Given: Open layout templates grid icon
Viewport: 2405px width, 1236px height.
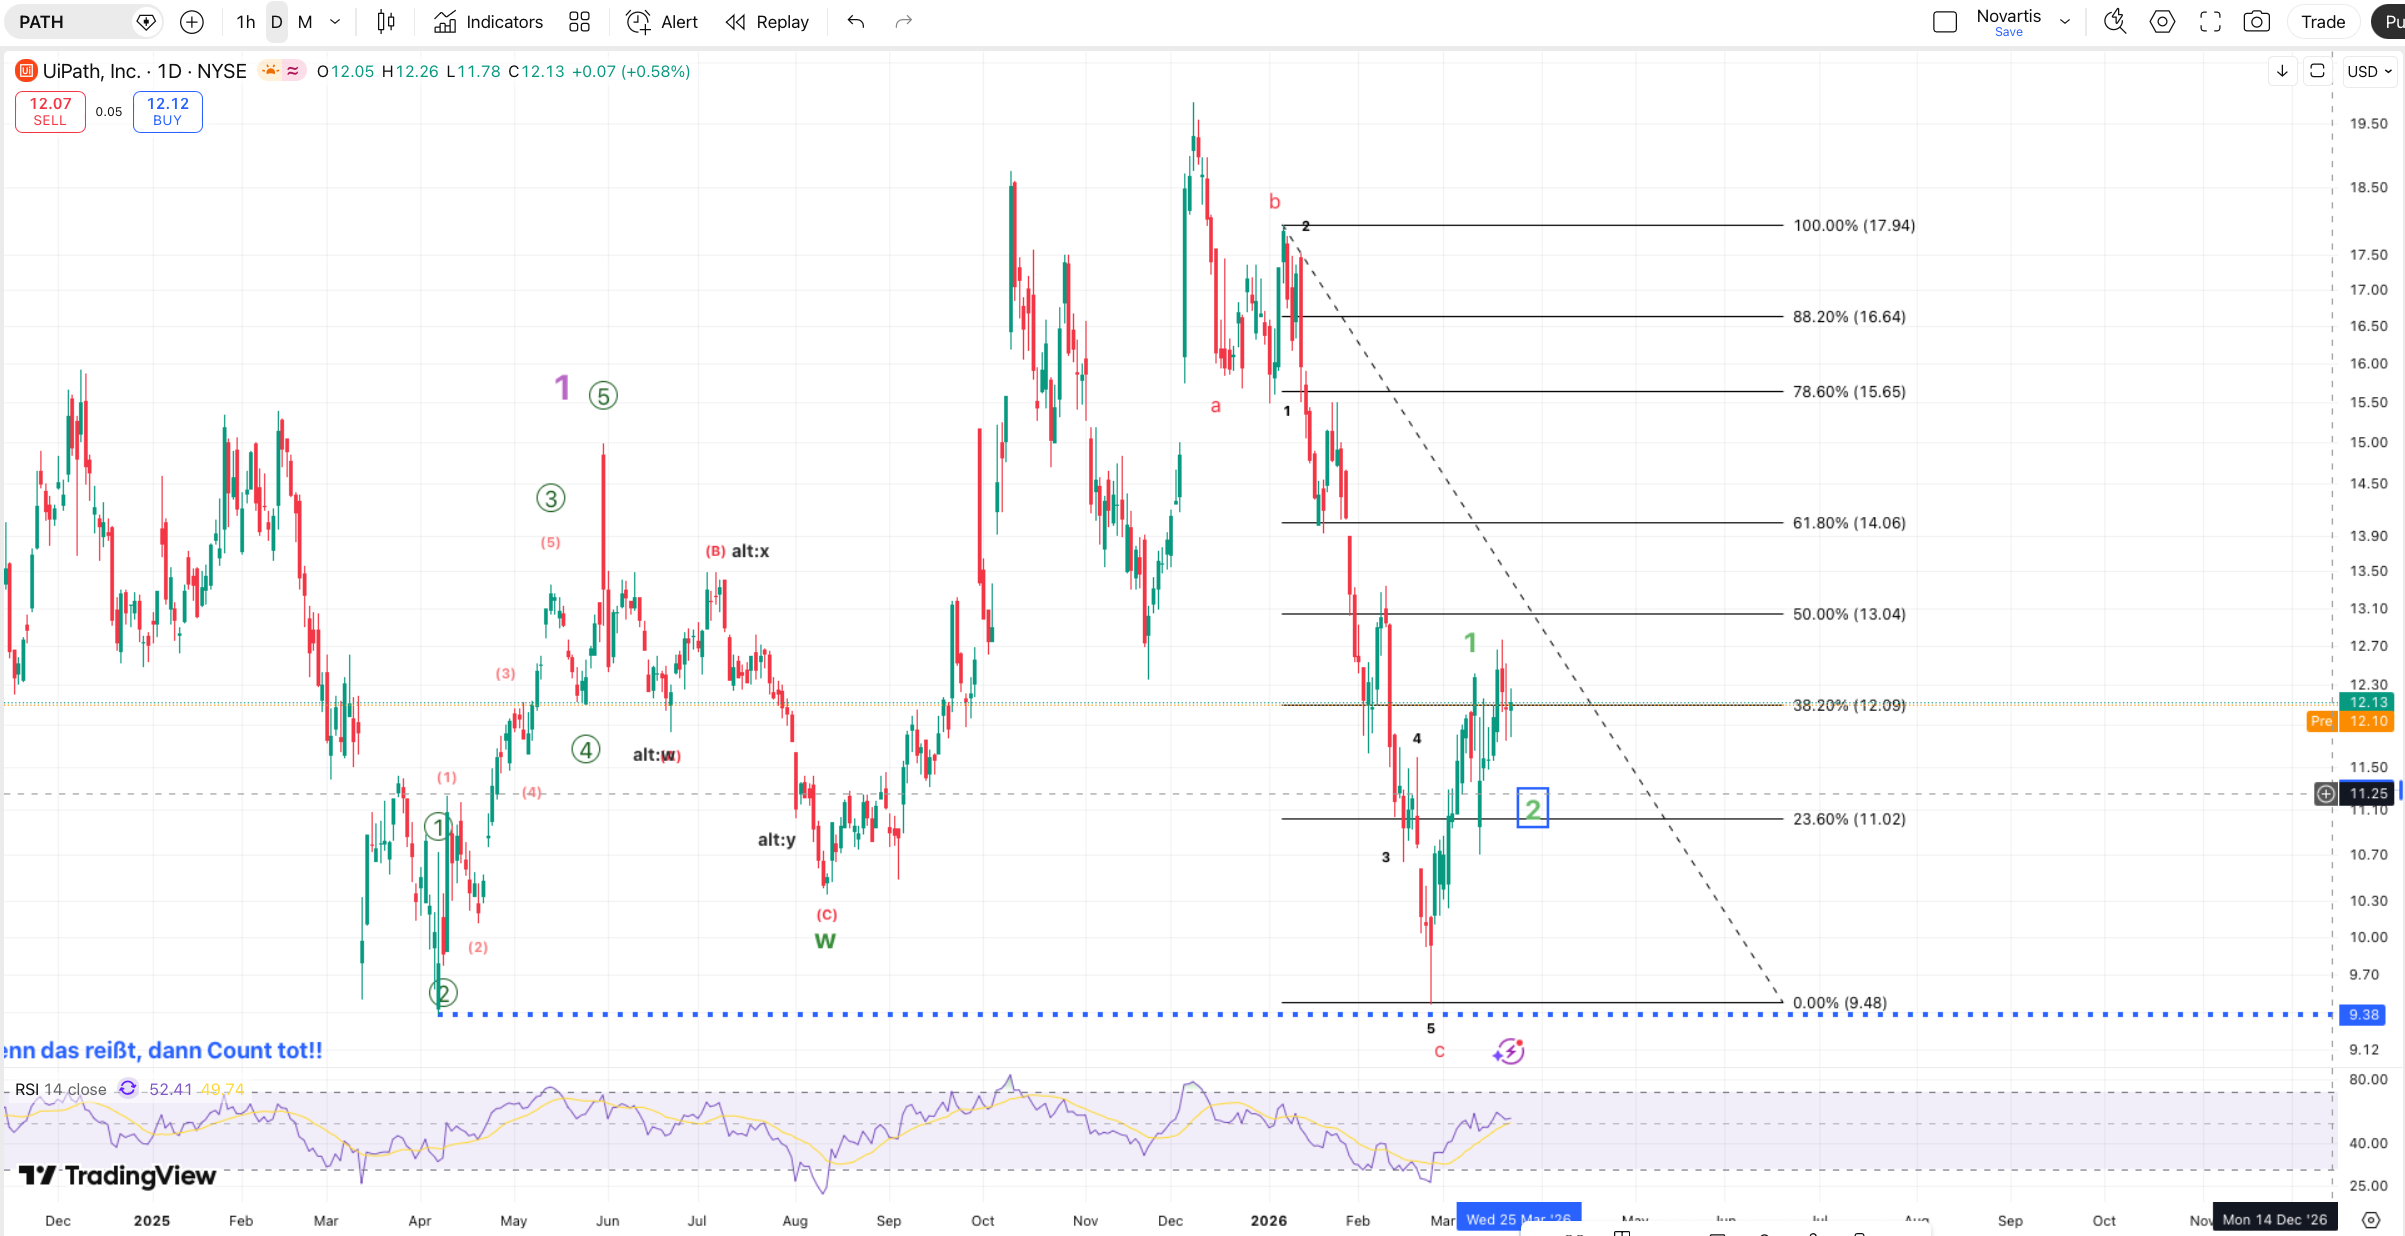Looking at the screenshot, I should point(579,22).
